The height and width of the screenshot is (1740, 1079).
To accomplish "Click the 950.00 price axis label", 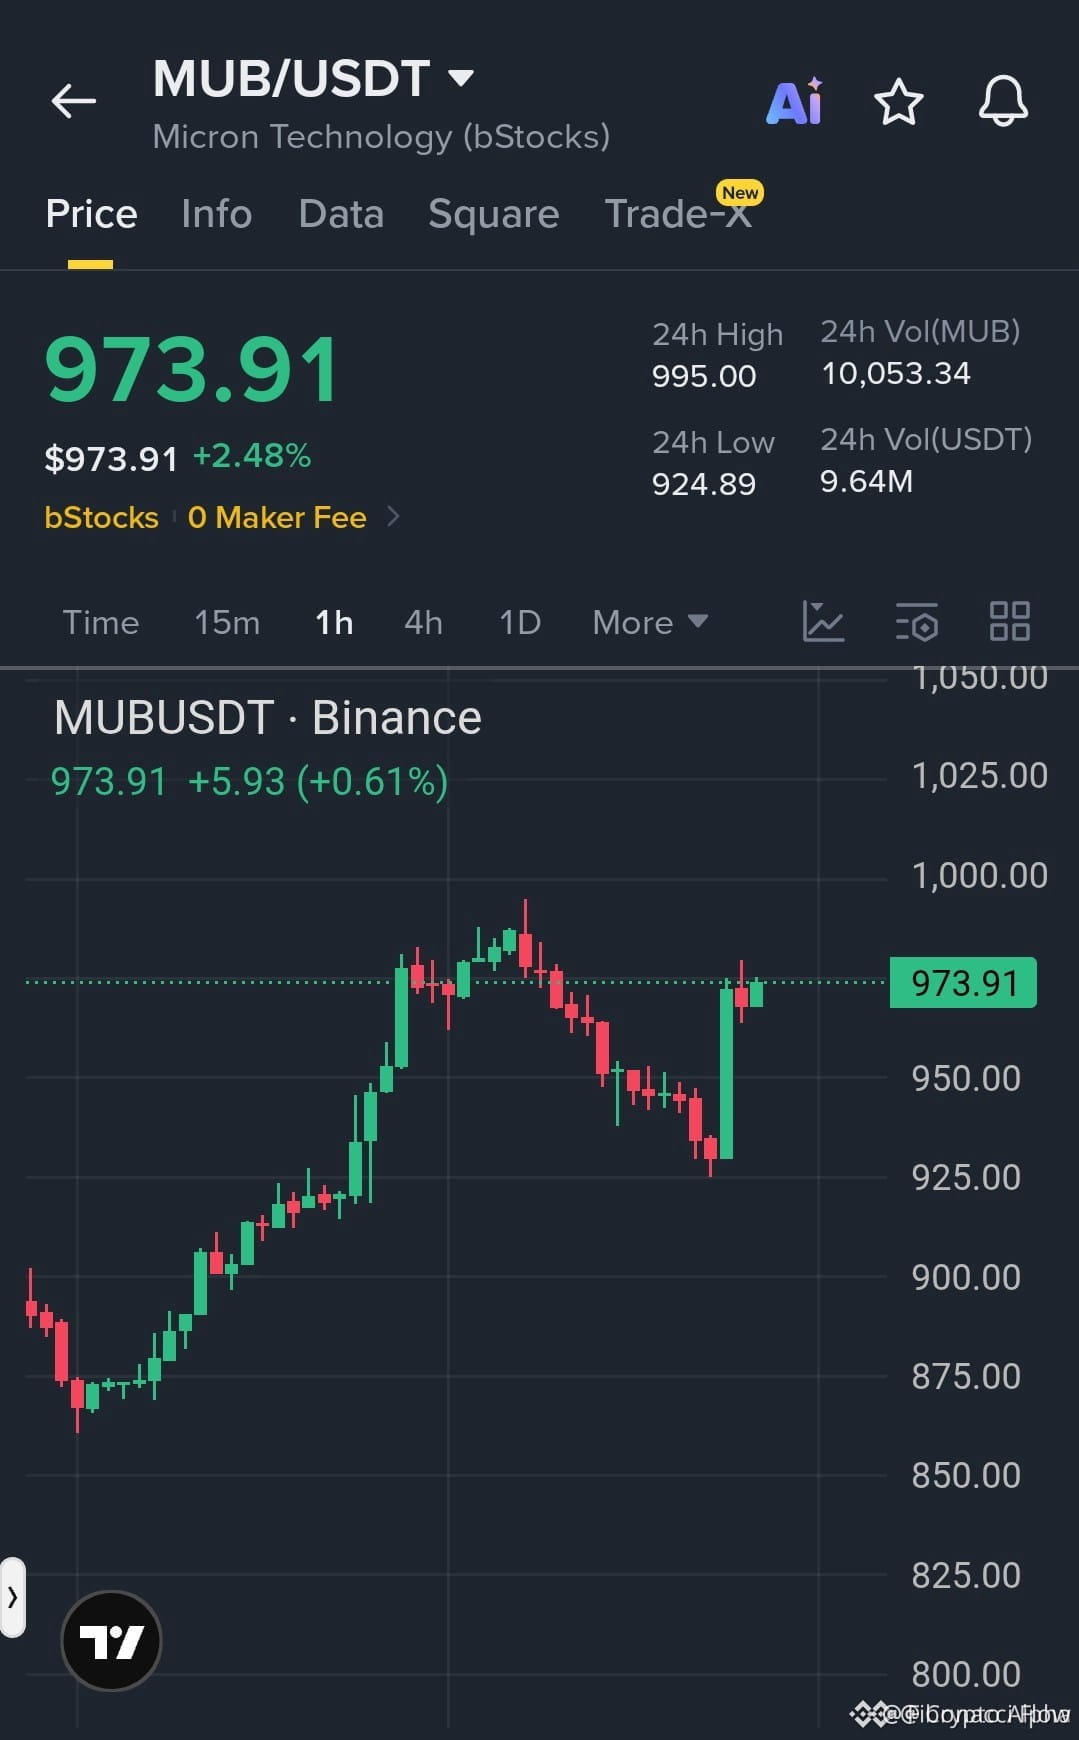I will point(966,1078).
